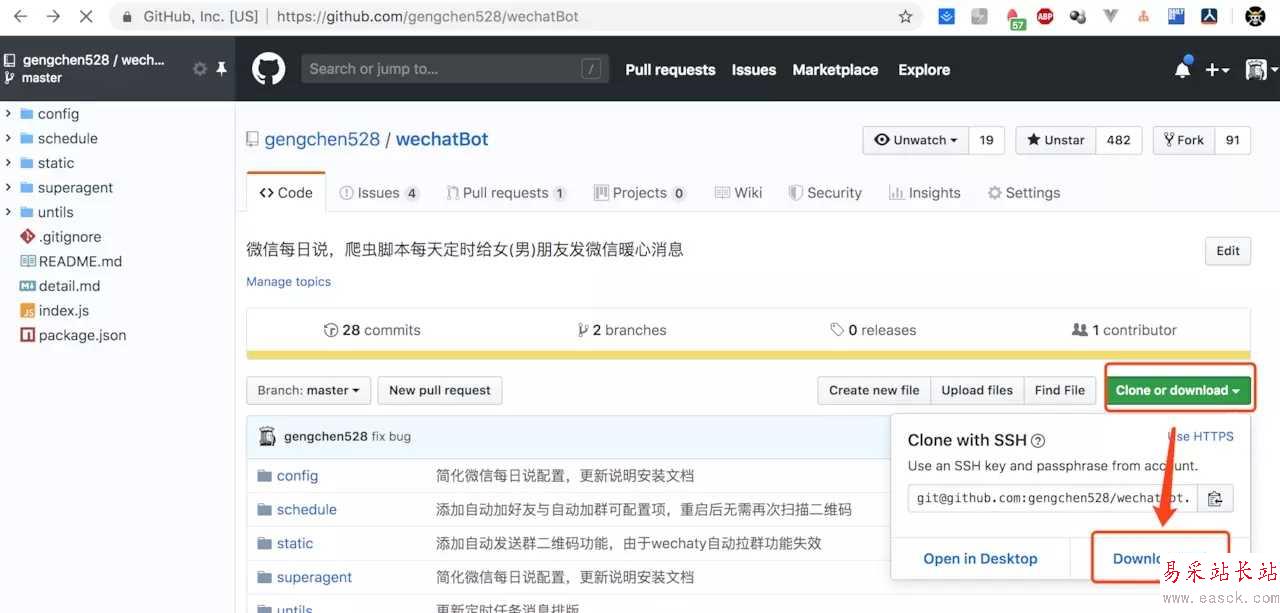
Task: Expand the superagent folder in sidebar
Action: point(8,187)
